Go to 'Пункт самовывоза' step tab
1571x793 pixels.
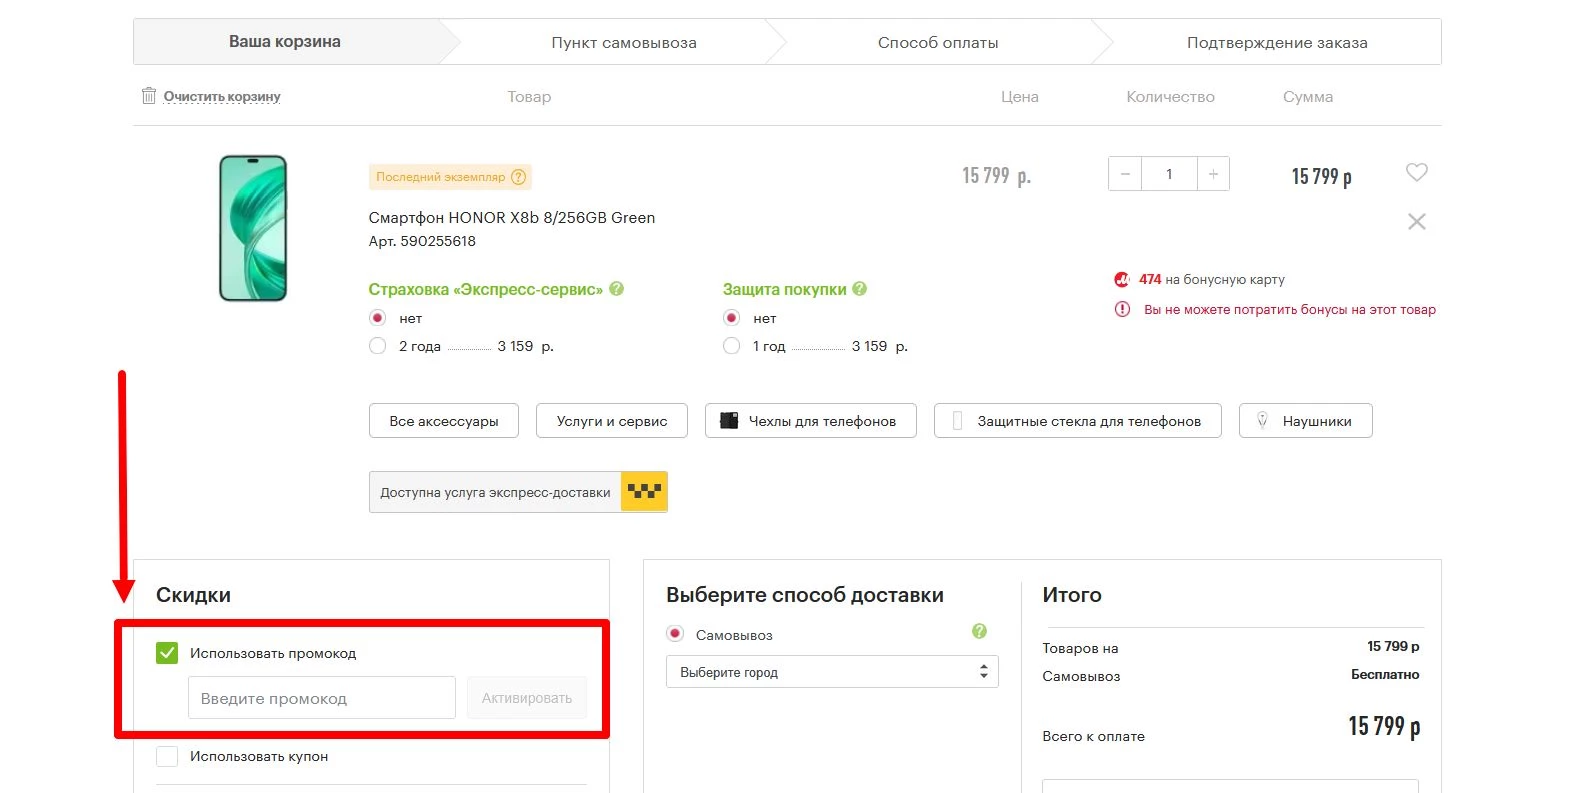tap(623, 43)
